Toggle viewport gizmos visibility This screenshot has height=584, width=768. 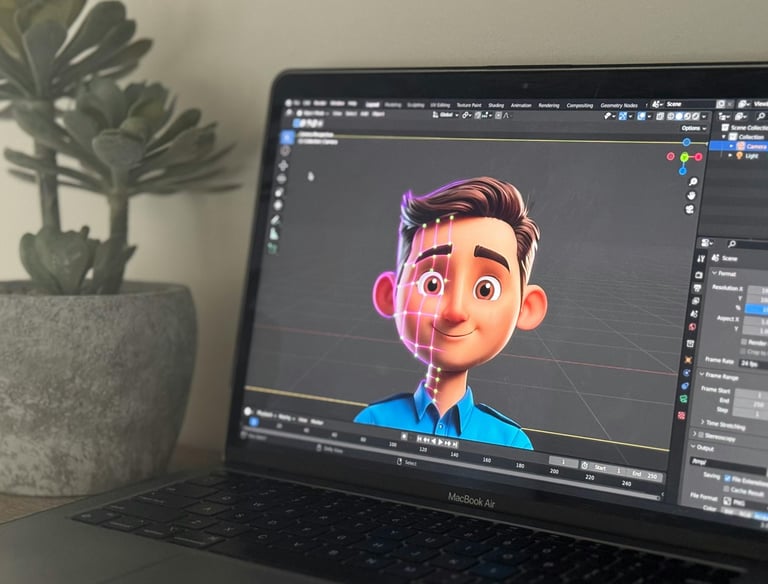click(623, 116)
